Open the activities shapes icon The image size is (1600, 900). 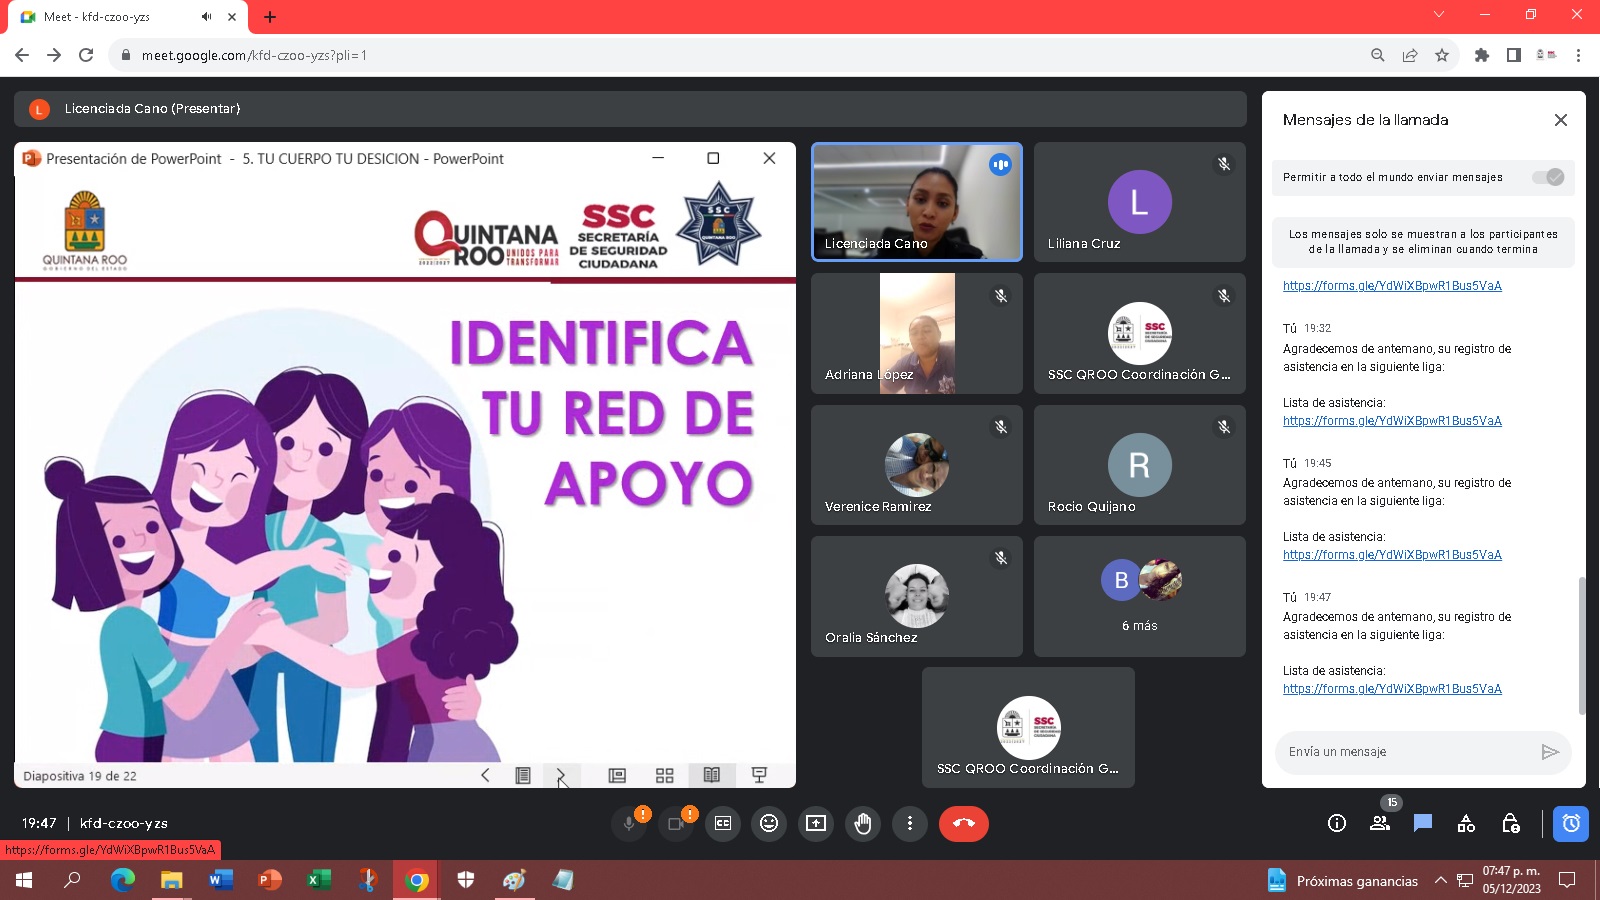pos(1466,823)
